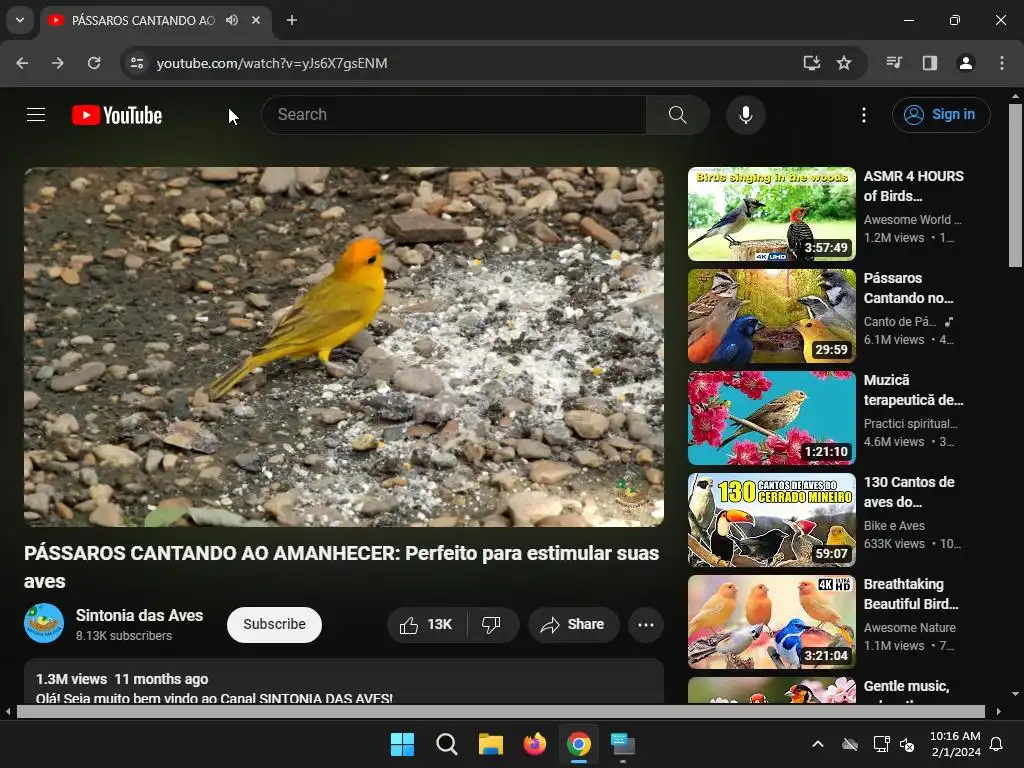Open 130 Cantos de aves thumbnail

(771, 520)
